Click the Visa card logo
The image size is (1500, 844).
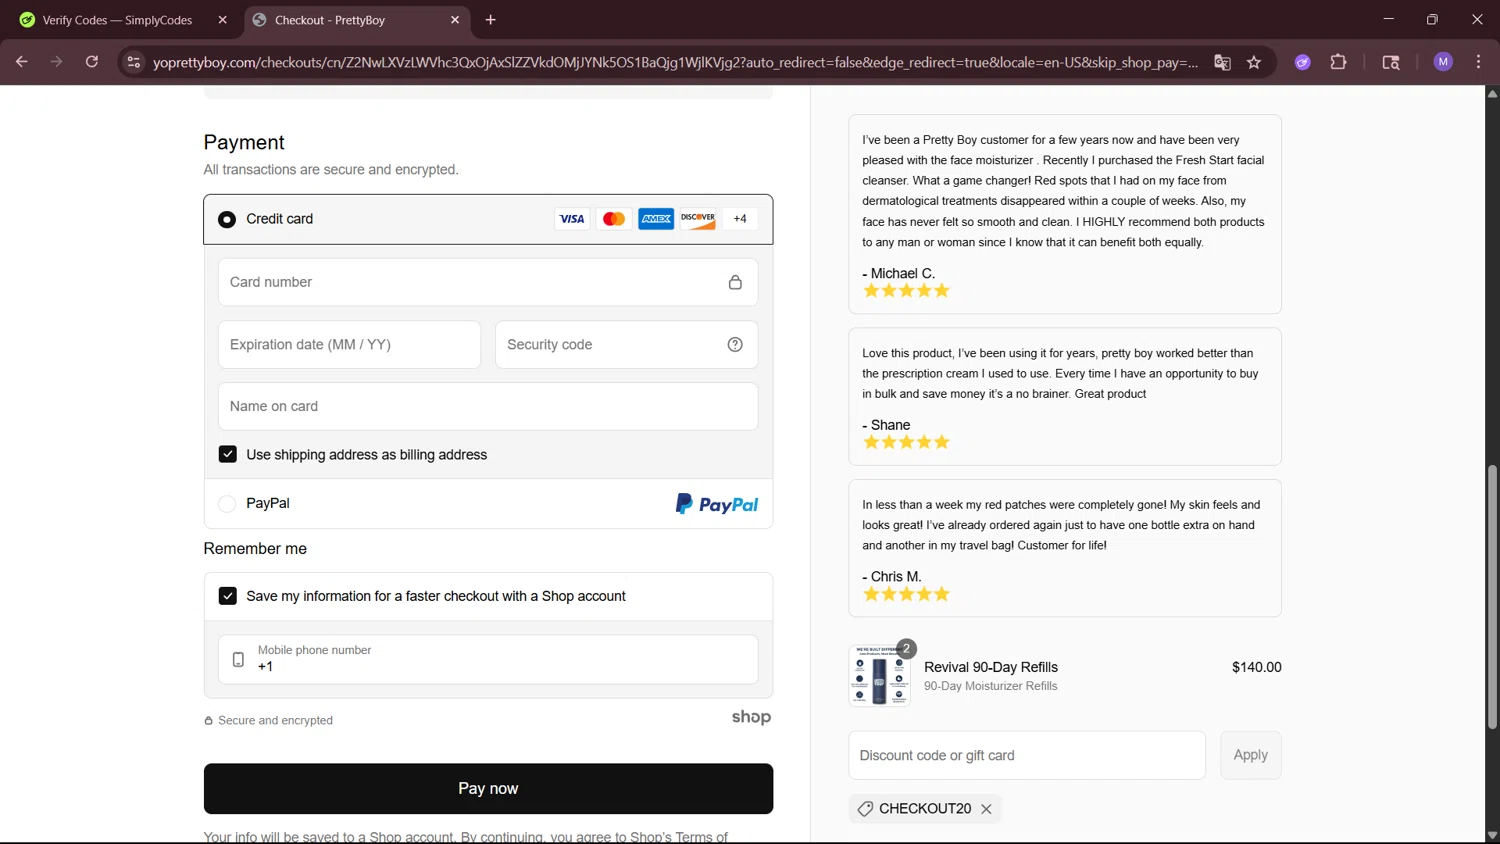point(572,219)
